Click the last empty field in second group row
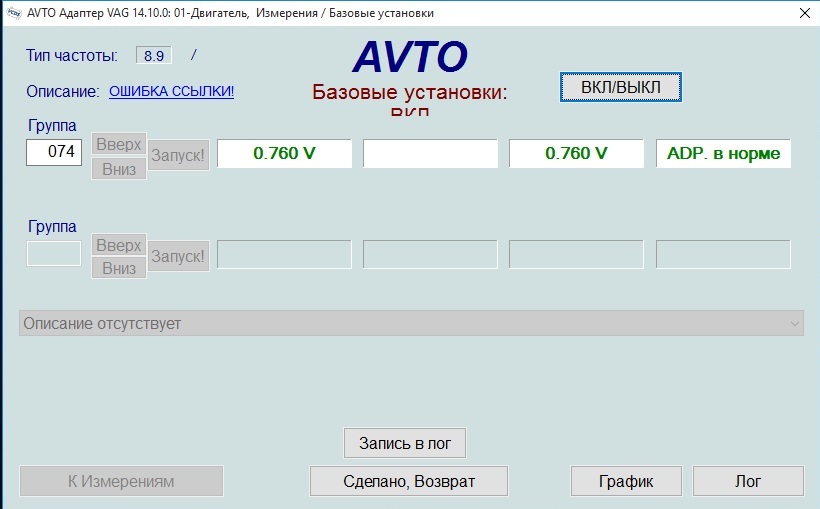The width and height of the screenshot is (820, 509). (x=723, y=254)
